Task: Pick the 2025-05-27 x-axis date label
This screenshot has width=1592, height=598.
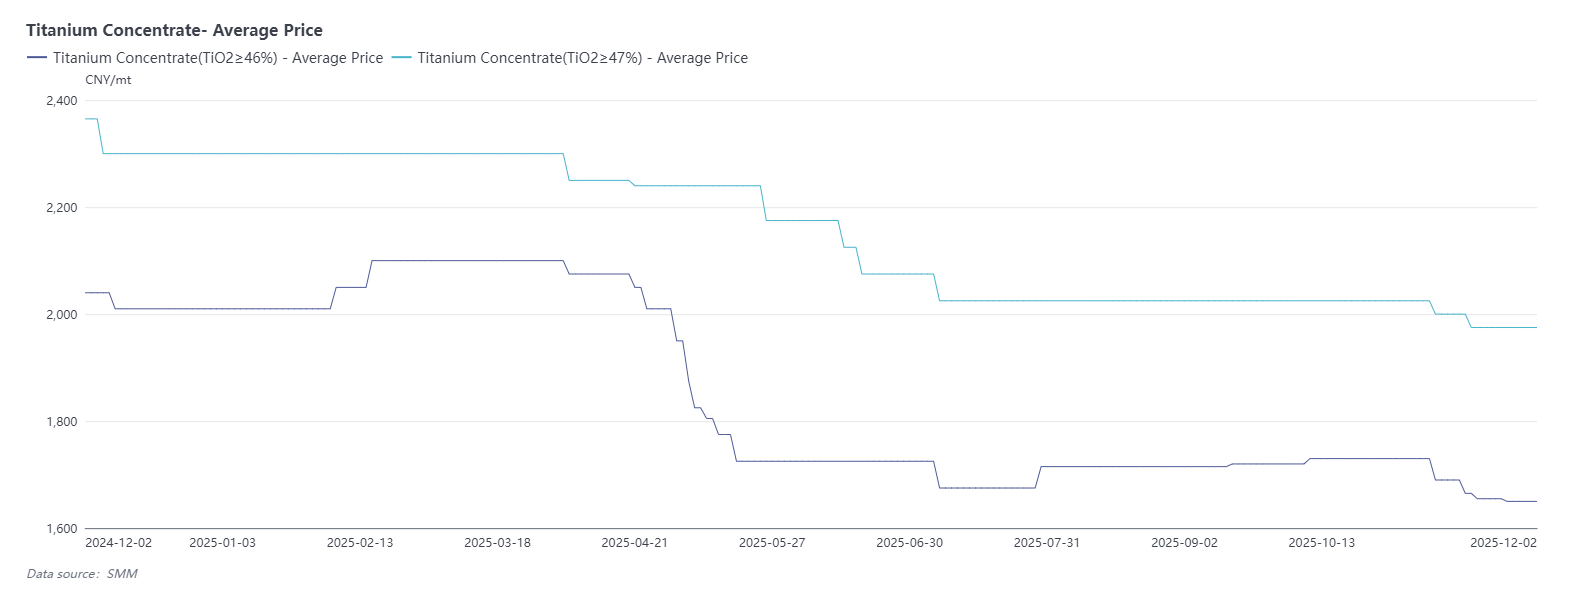Action: 772,543
